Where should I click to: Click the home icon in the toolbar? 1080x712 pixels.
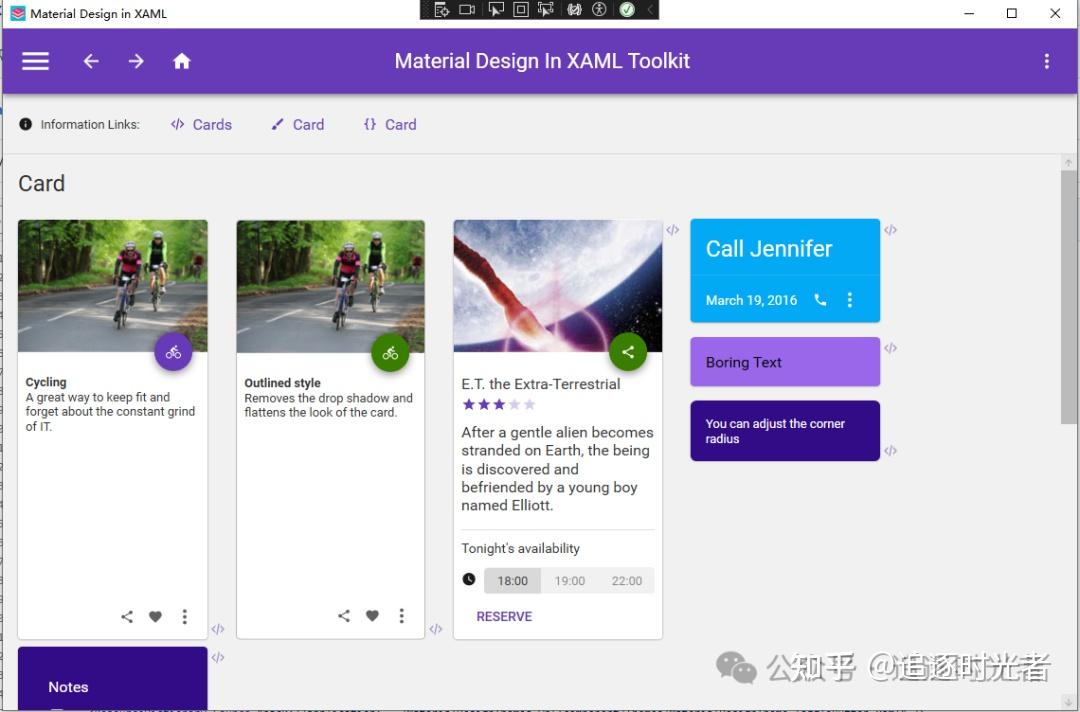pyautogui.click(x=181, y=61)
